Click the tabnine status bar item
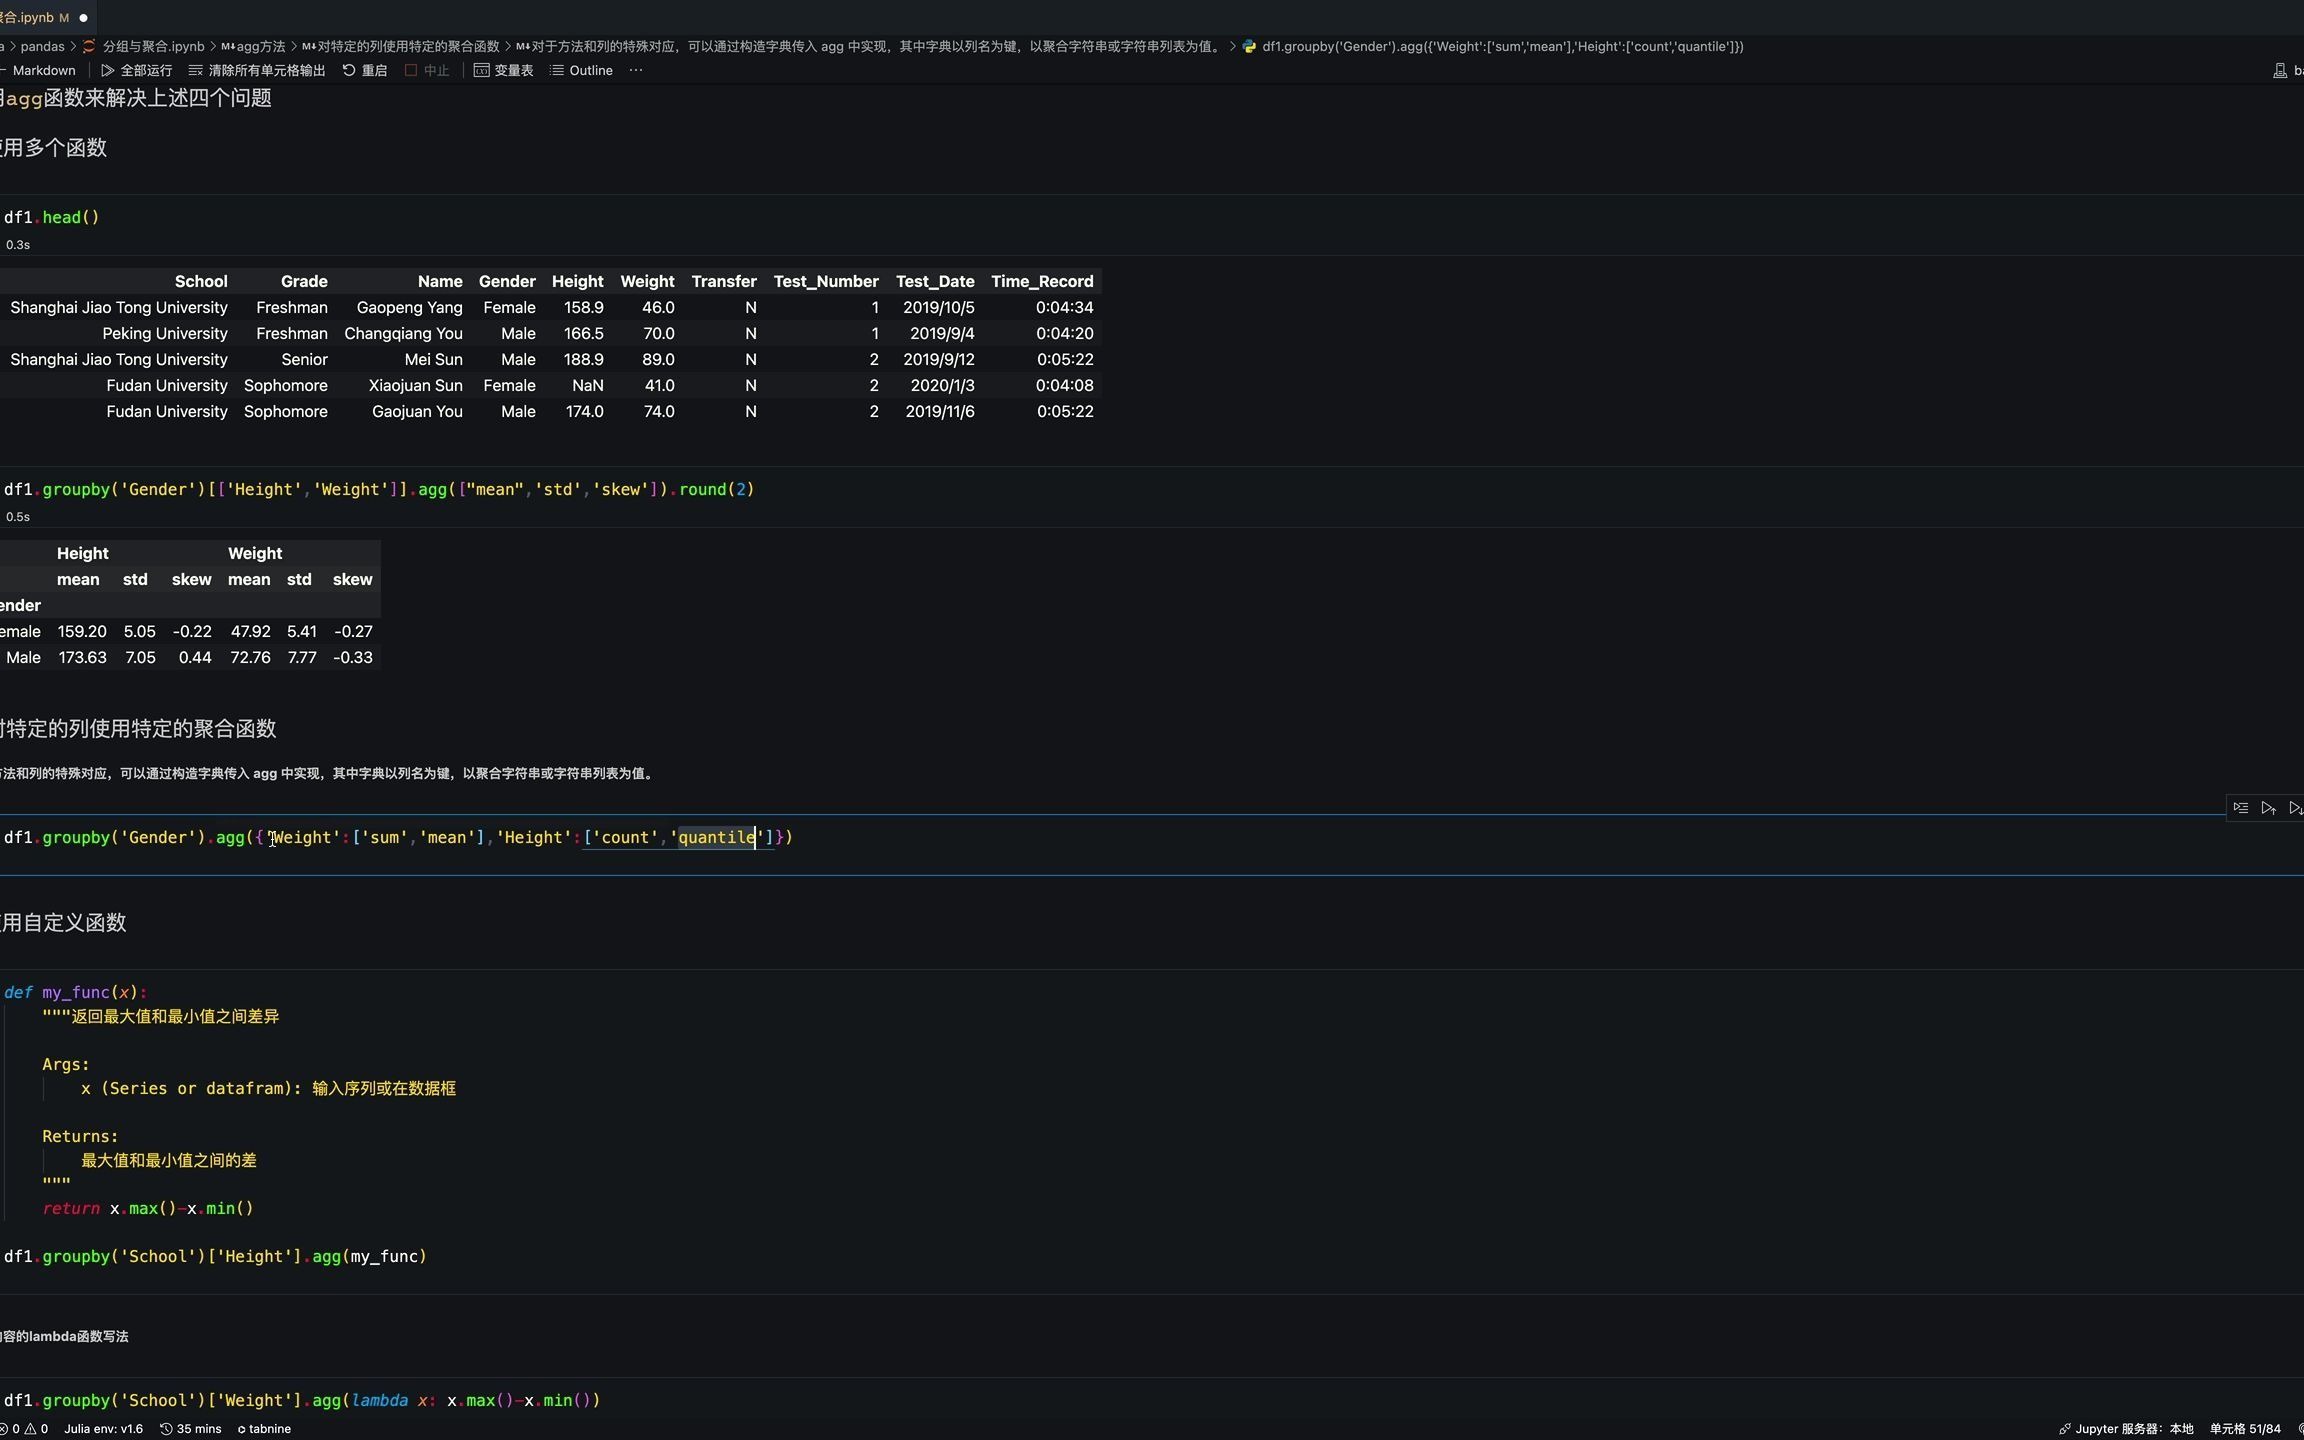The width and height of the screenshot is (2304, 1440). click(264, 1429)
